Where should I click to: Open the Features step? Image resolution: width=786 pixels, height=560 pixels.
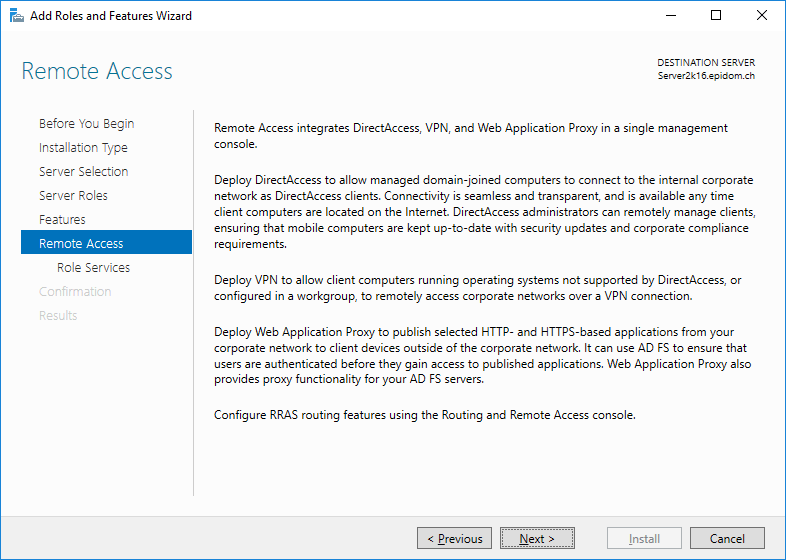pos(62,220)
